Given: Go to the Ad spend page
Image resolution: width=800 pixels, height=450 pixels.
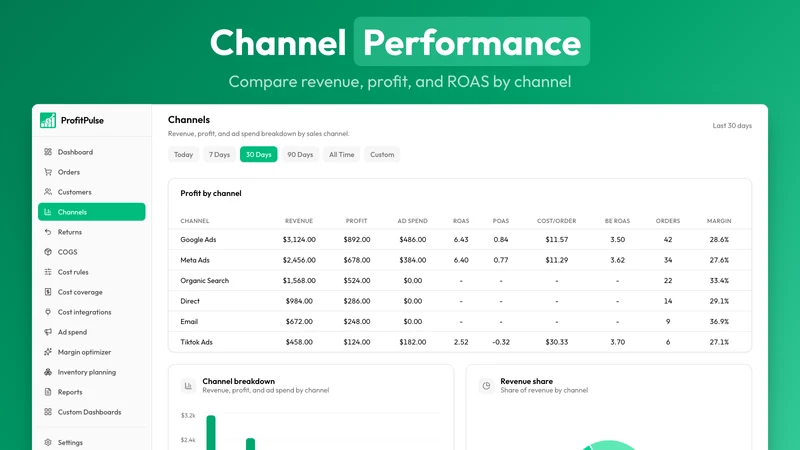Looking at the screenshot, I should (92, 332).
